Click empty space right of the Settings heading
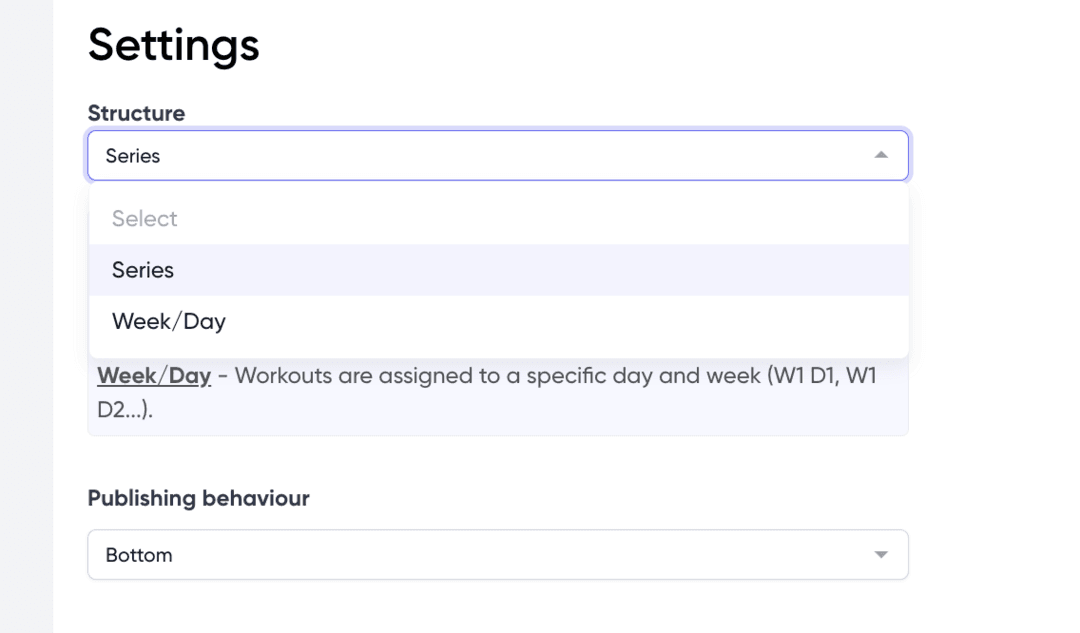The width and height of the screenshot is (1080, 633). [x=600, y=45]
